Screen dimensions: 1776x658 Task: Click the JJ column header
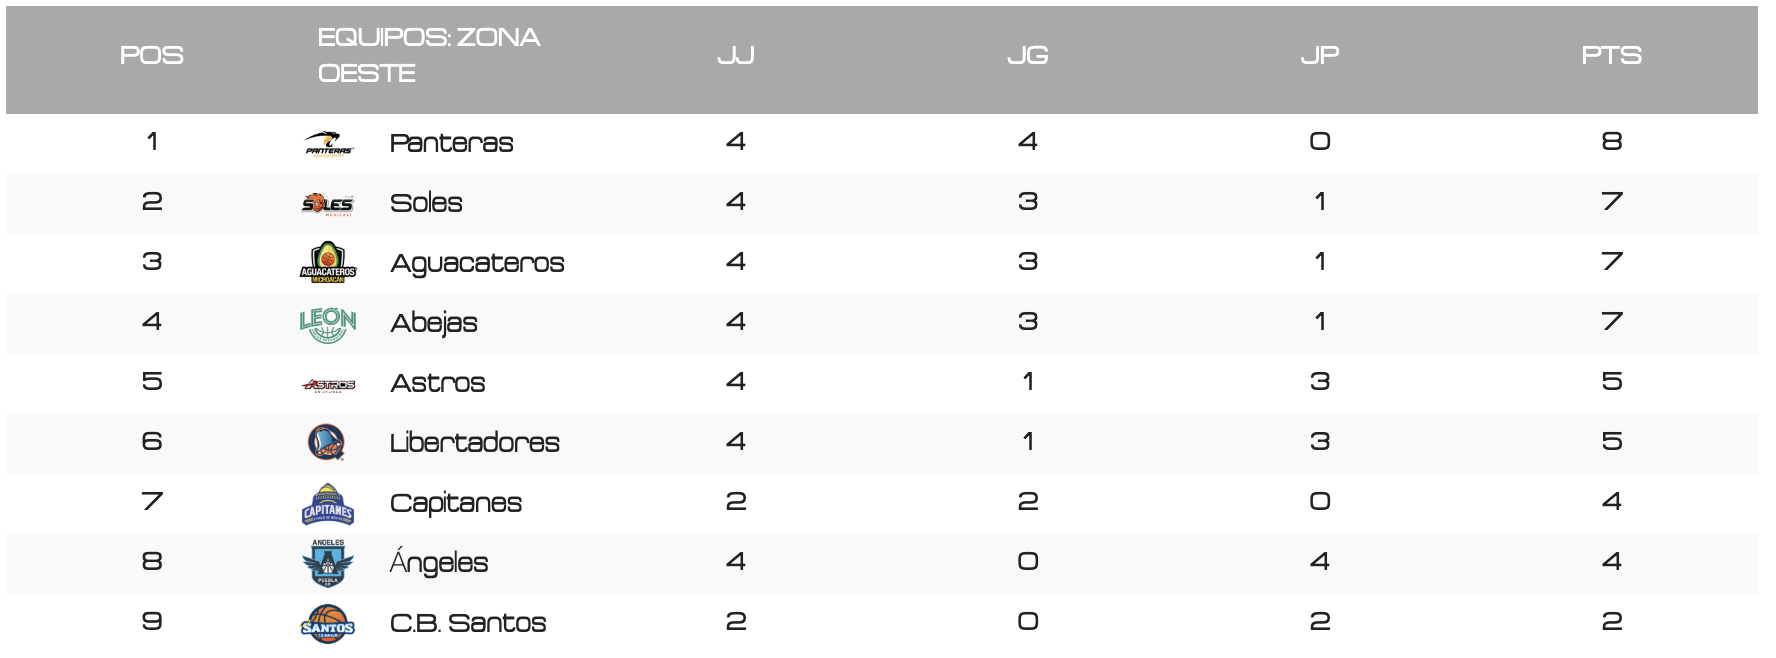click(736, 56)
